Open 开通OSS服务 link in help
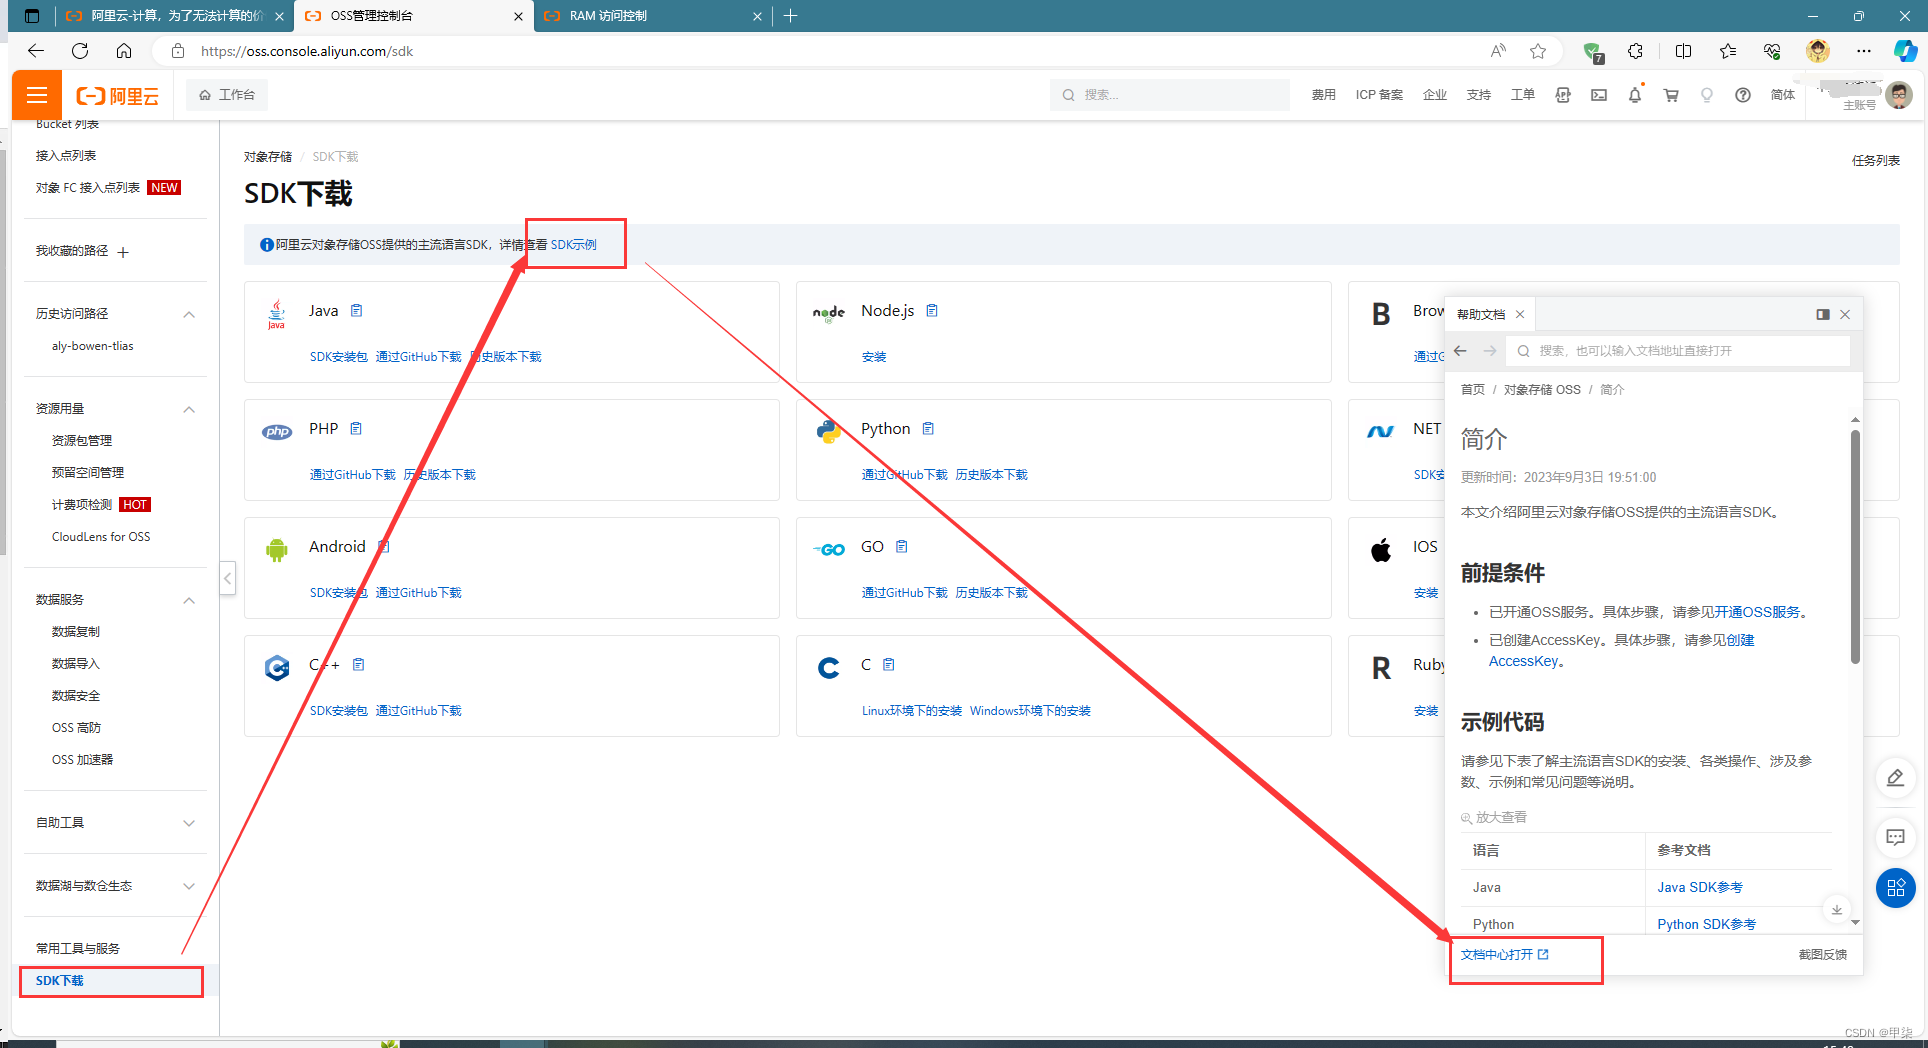Screen dimensions: 1928x1048 (1757, 612)
